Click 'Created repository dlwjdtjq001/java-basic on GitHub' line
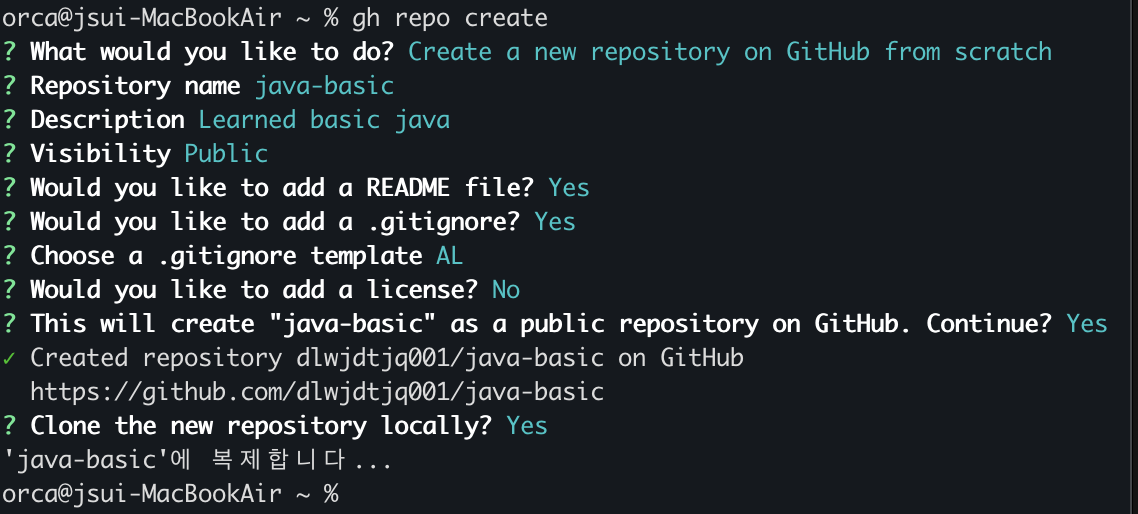1138x514 pixels. [387, 357]
